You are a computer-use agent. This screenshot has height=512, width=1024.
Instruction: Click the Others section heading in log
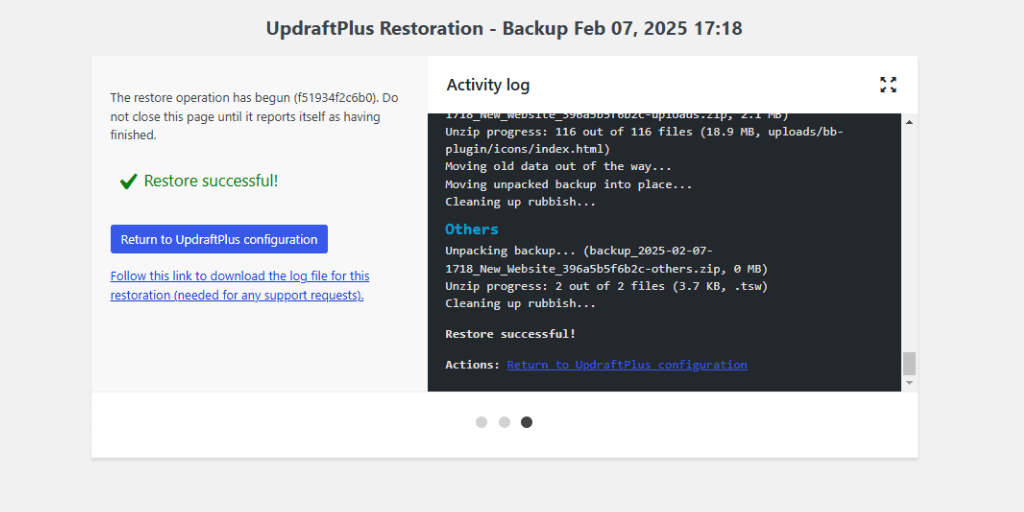(472, 229)
